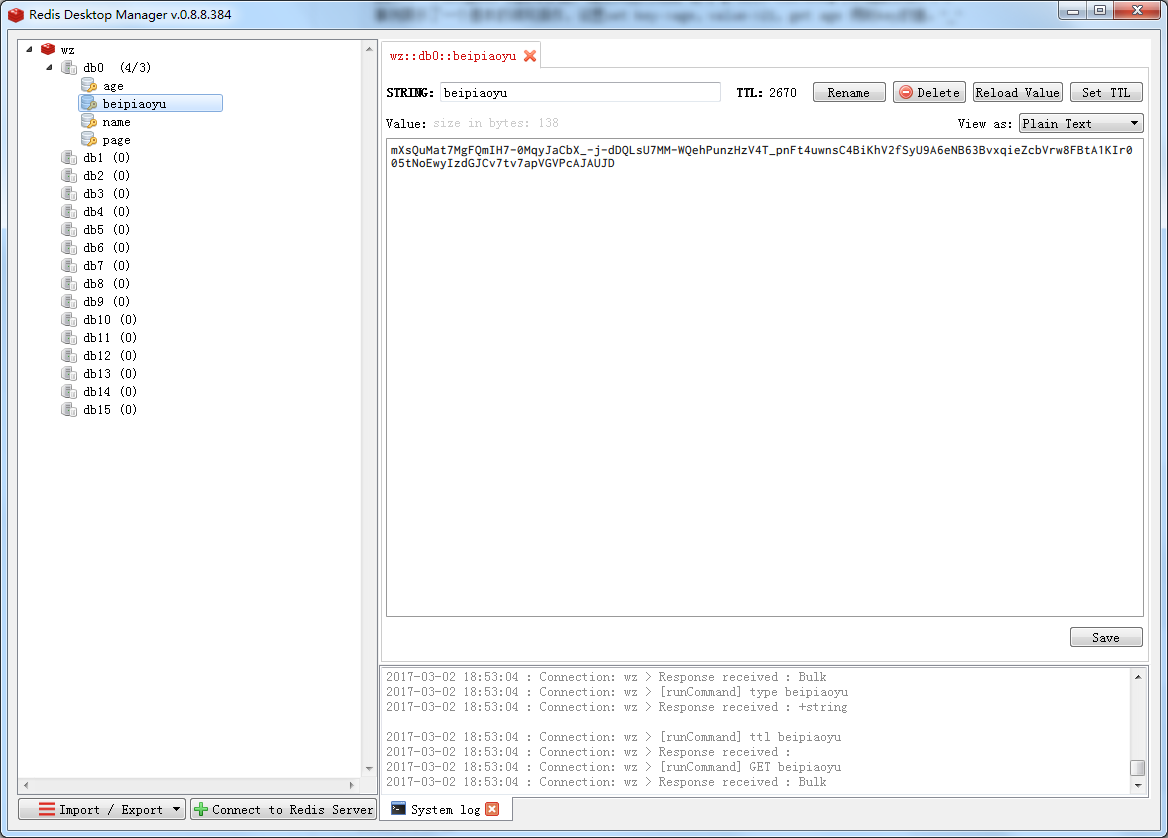Select the page key in tree
1168x838 pixels.
[116, 139]
